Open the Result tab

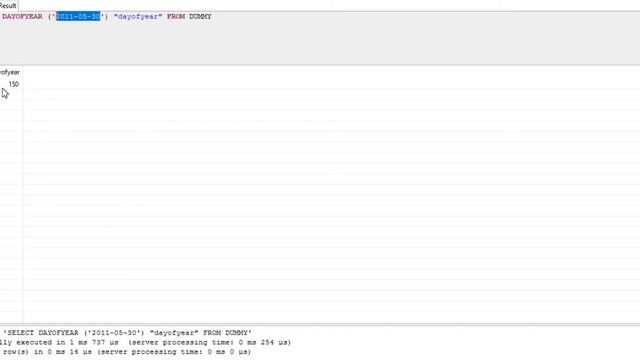(x=8, y=6)
